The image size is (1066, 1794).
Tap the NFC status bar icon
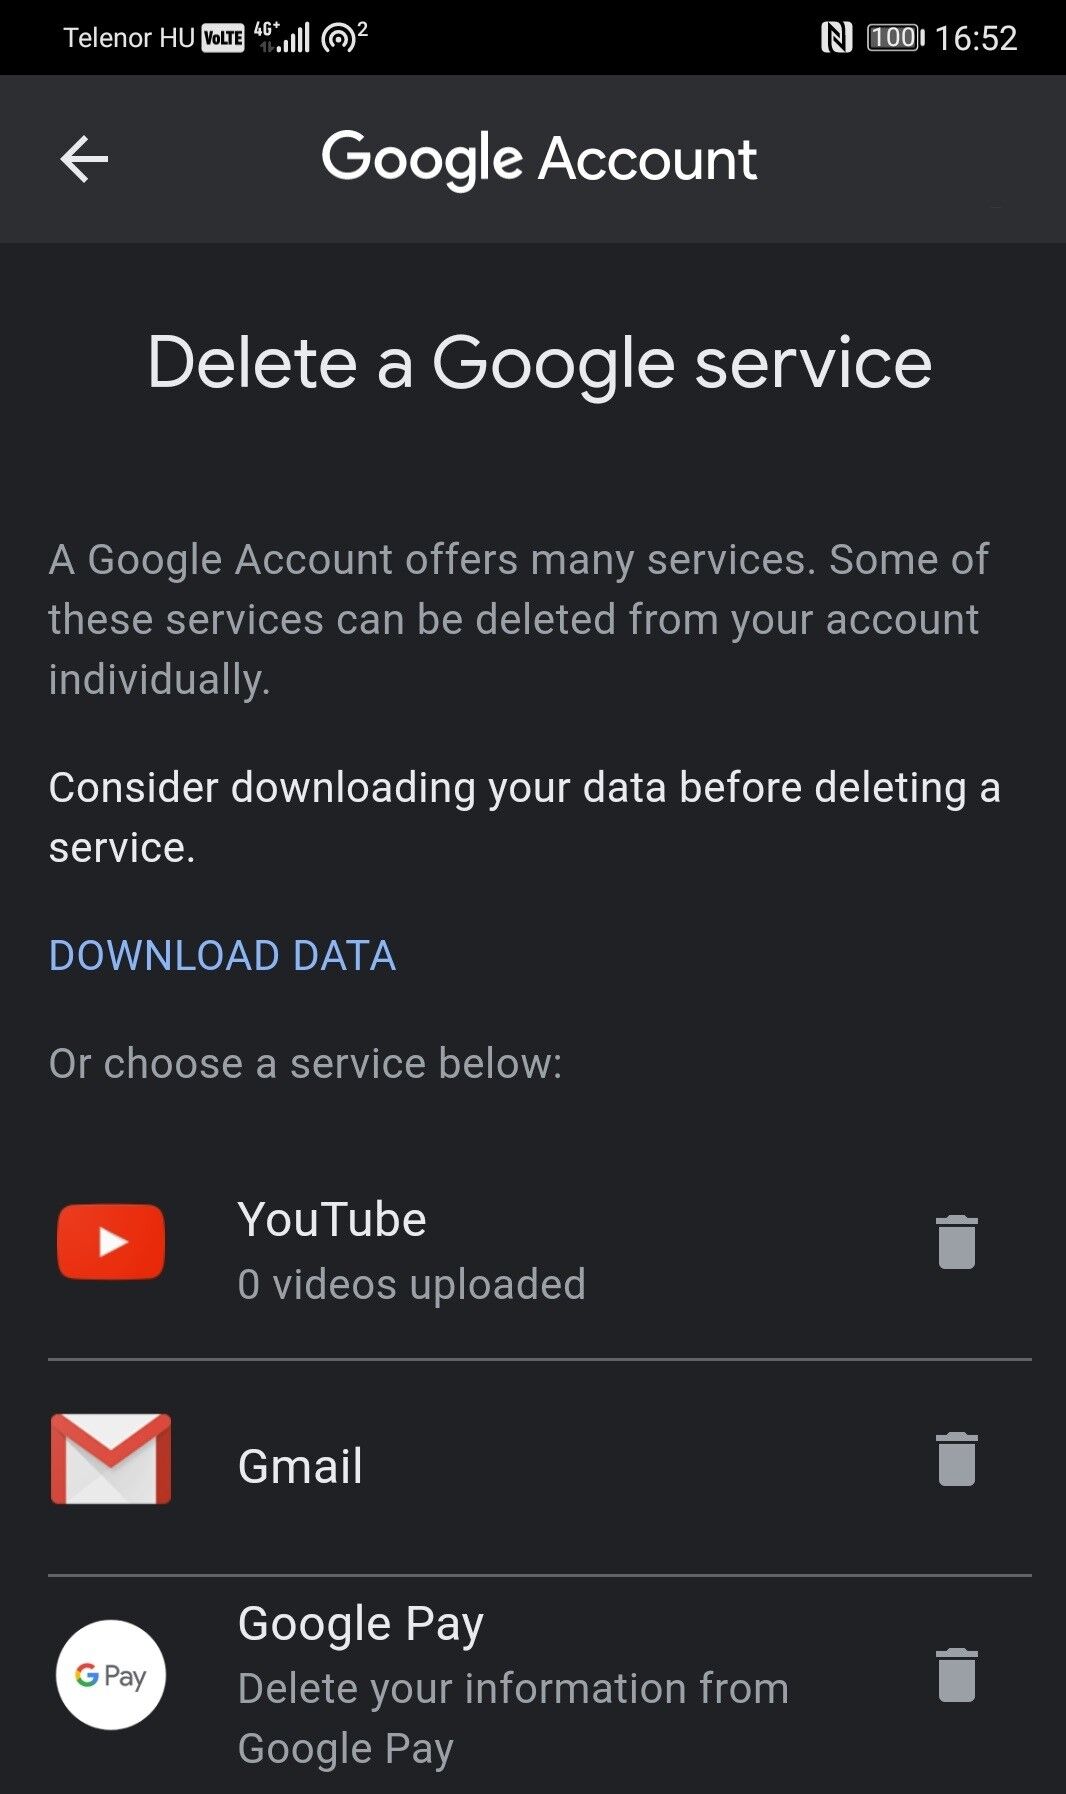[836, 38]
